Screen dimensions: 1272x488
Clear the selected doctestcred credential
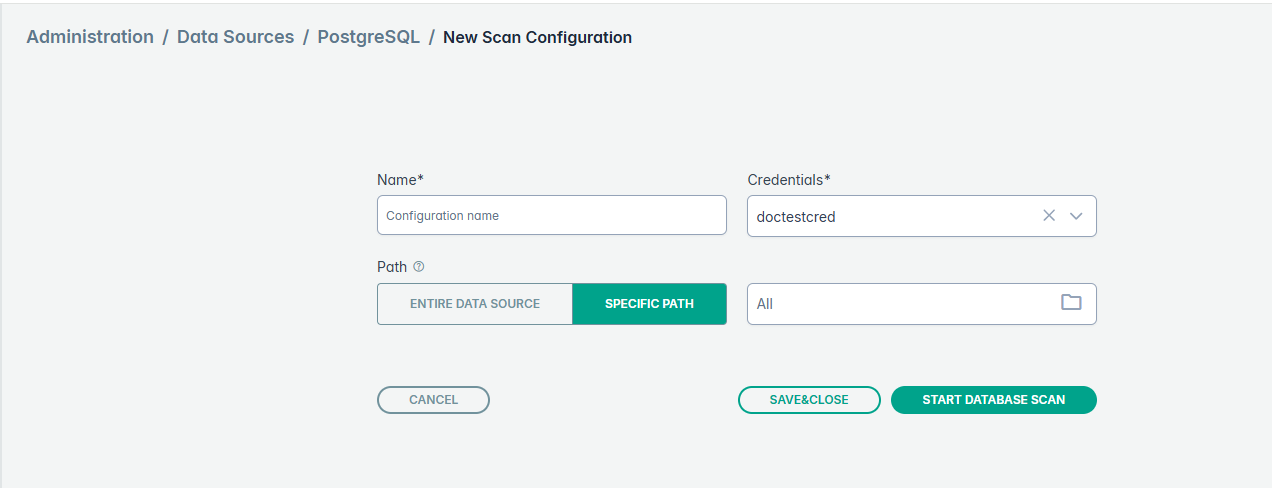(x=1049, y=216)
